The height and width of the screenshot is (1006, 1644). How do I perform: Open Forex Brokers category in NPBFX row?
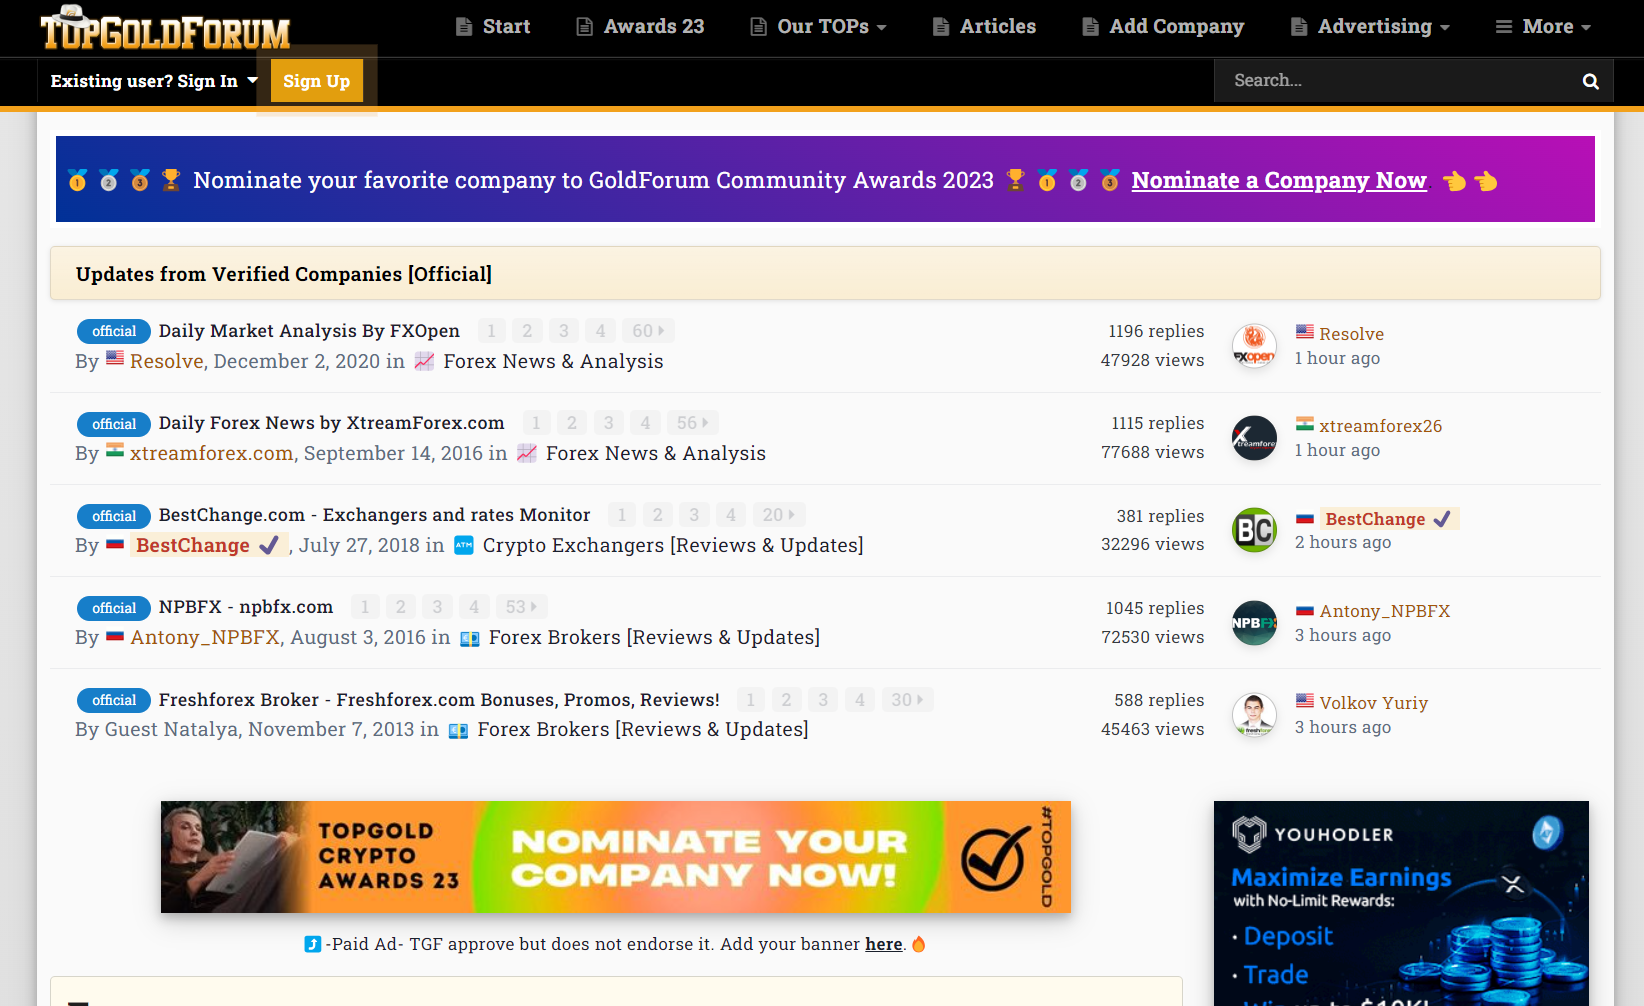[654, 638]
